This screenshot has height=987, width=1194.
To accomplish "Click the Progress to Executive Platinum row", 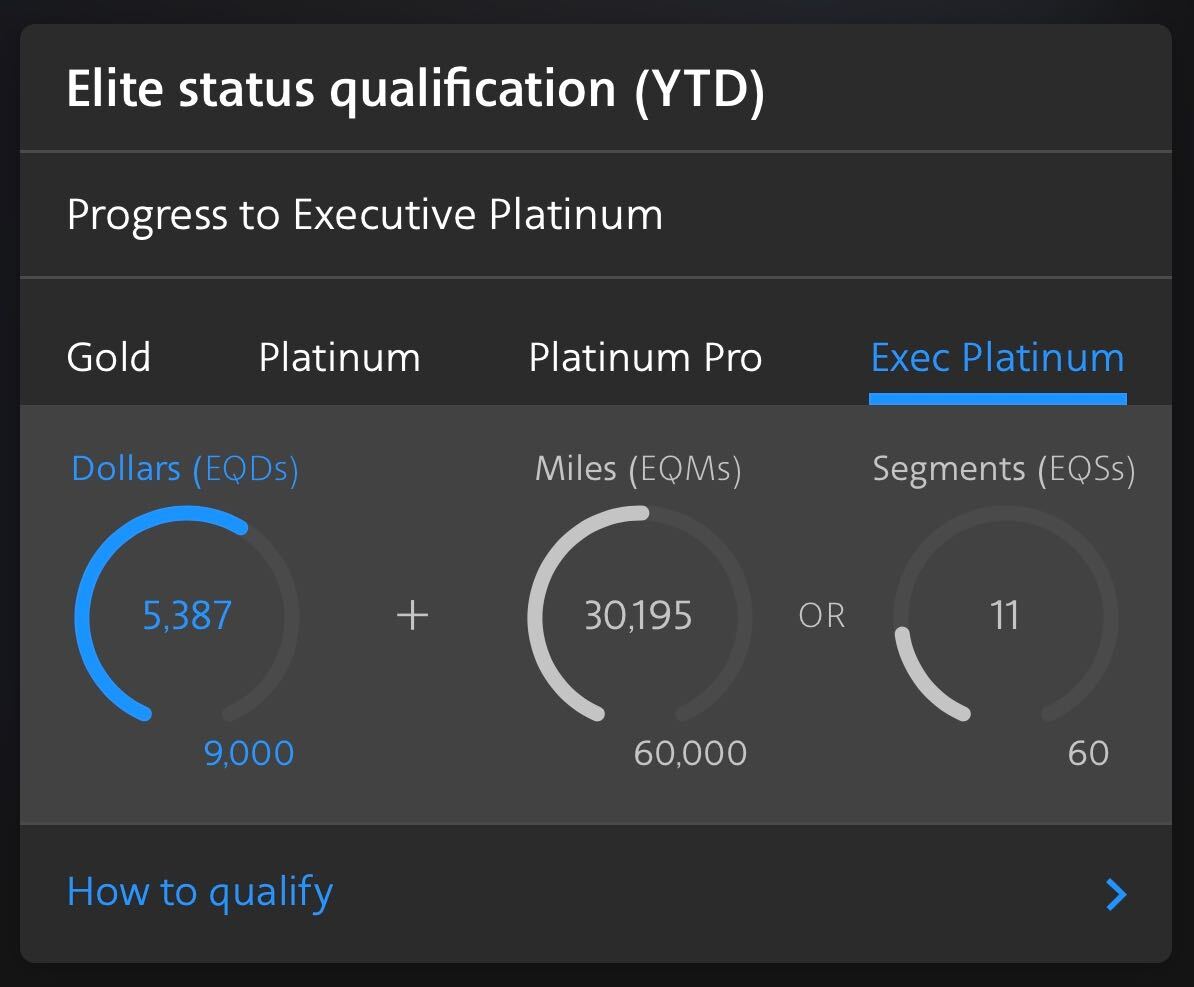I will pos(364,215).
